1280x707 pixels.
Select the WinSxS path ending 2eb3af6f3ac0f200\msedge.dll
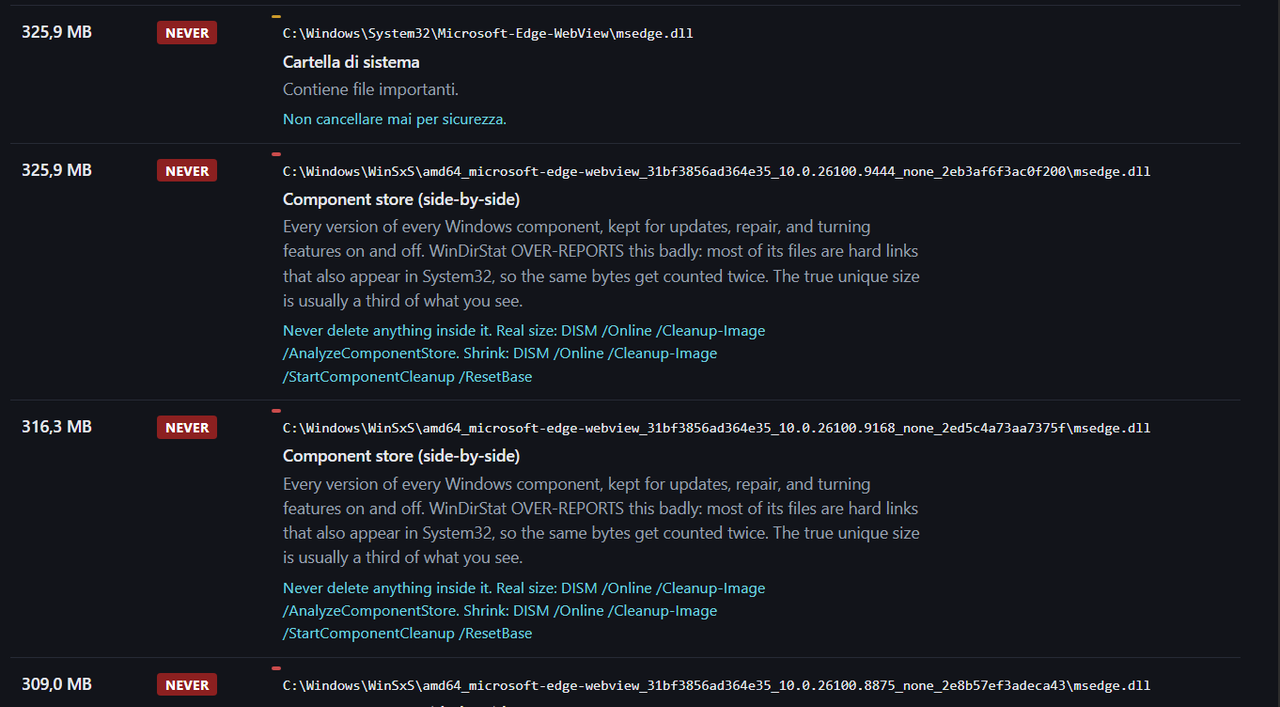(717, 171)
